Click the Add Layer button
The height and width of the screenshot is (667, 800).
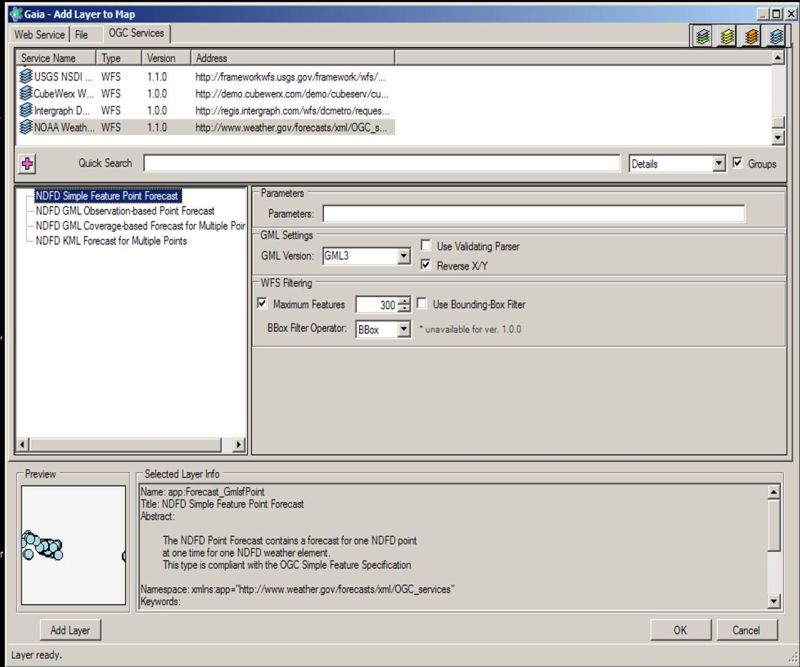(x=70, y=630)
